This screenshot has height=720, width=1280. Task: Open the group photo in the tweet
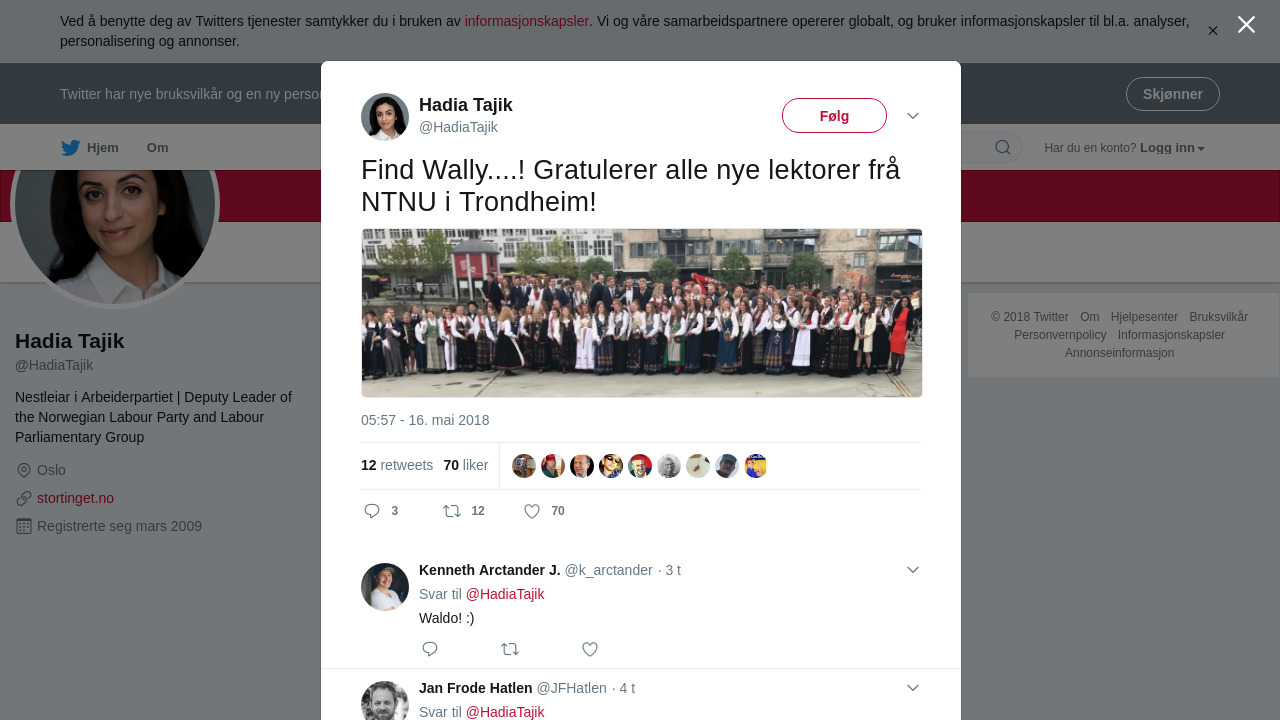click(x=642, y=313)
